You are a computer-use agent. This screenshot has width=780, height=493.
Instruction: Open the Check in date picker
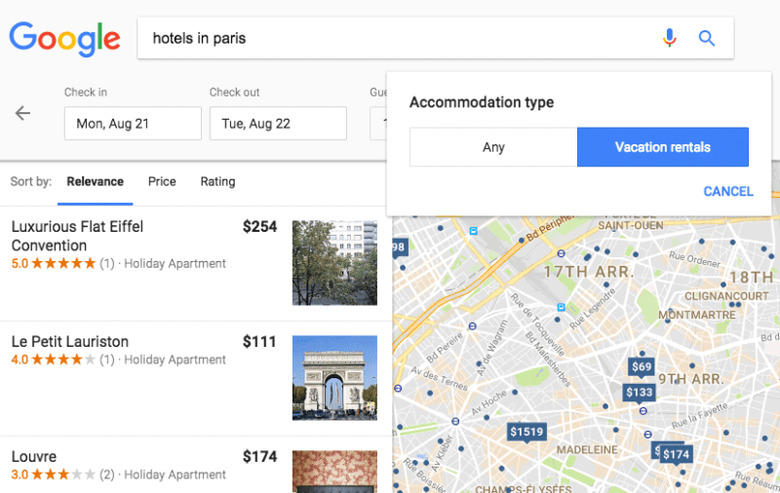tap(133, 124)
